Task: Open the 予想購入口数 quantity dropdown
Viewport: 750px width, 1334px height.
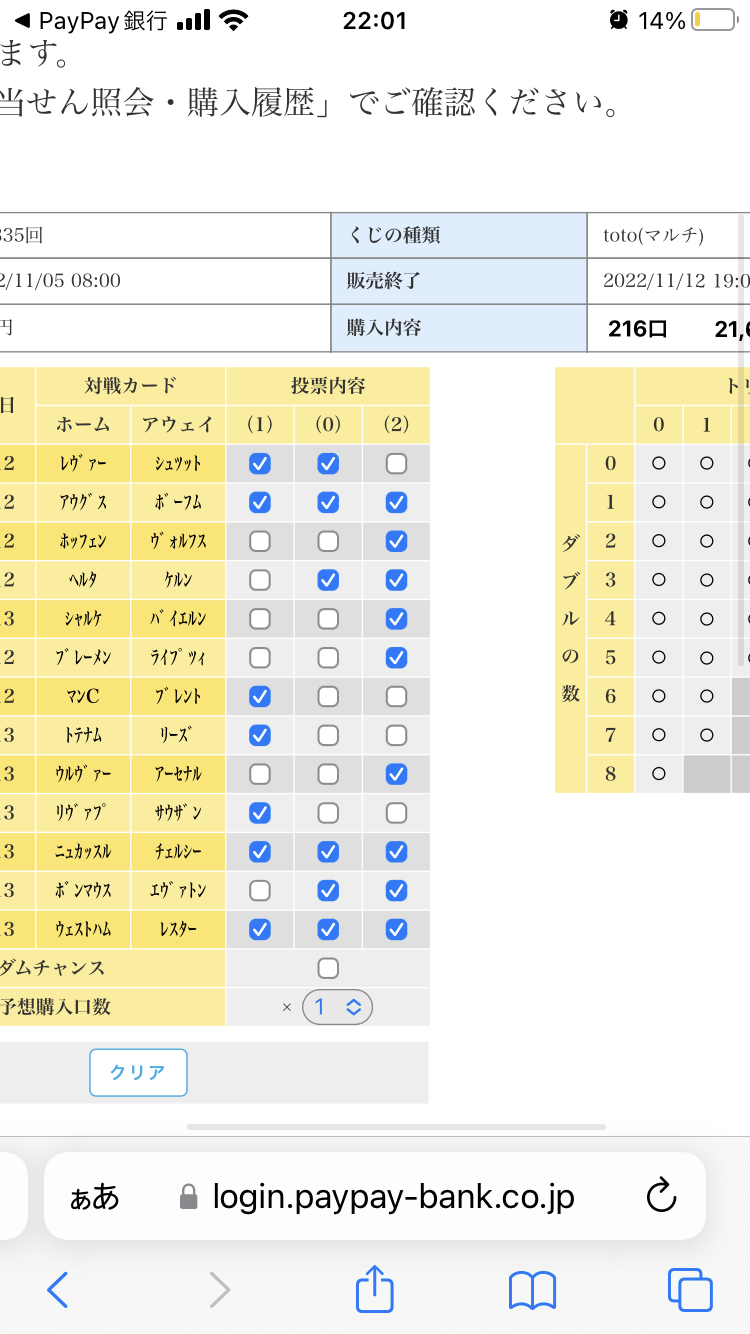Action: (337, 1007)
